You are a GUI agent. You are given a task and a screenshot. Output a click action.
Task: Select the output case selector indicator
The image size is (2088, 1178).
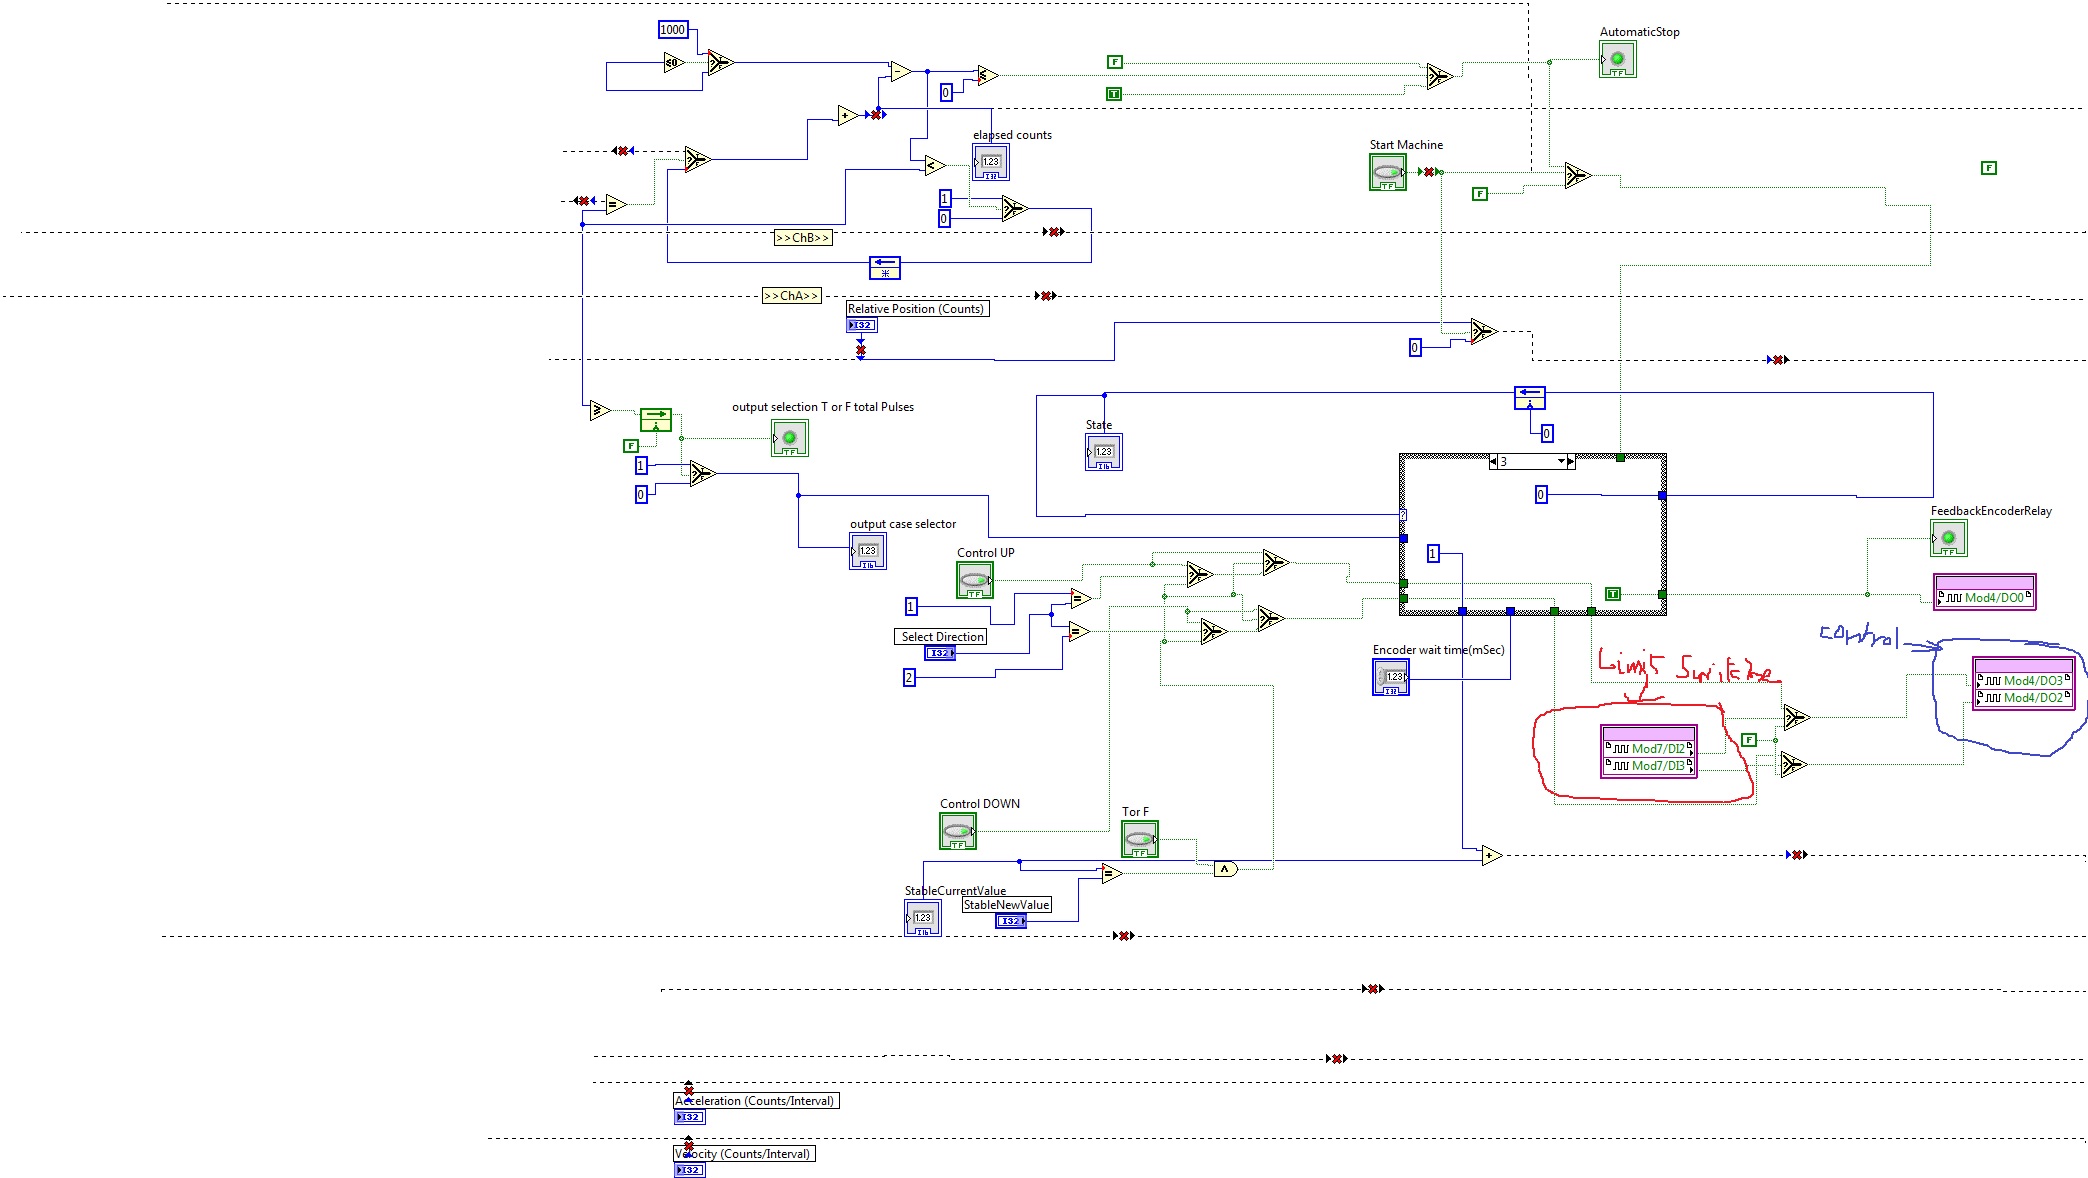(x=867, y=551)
